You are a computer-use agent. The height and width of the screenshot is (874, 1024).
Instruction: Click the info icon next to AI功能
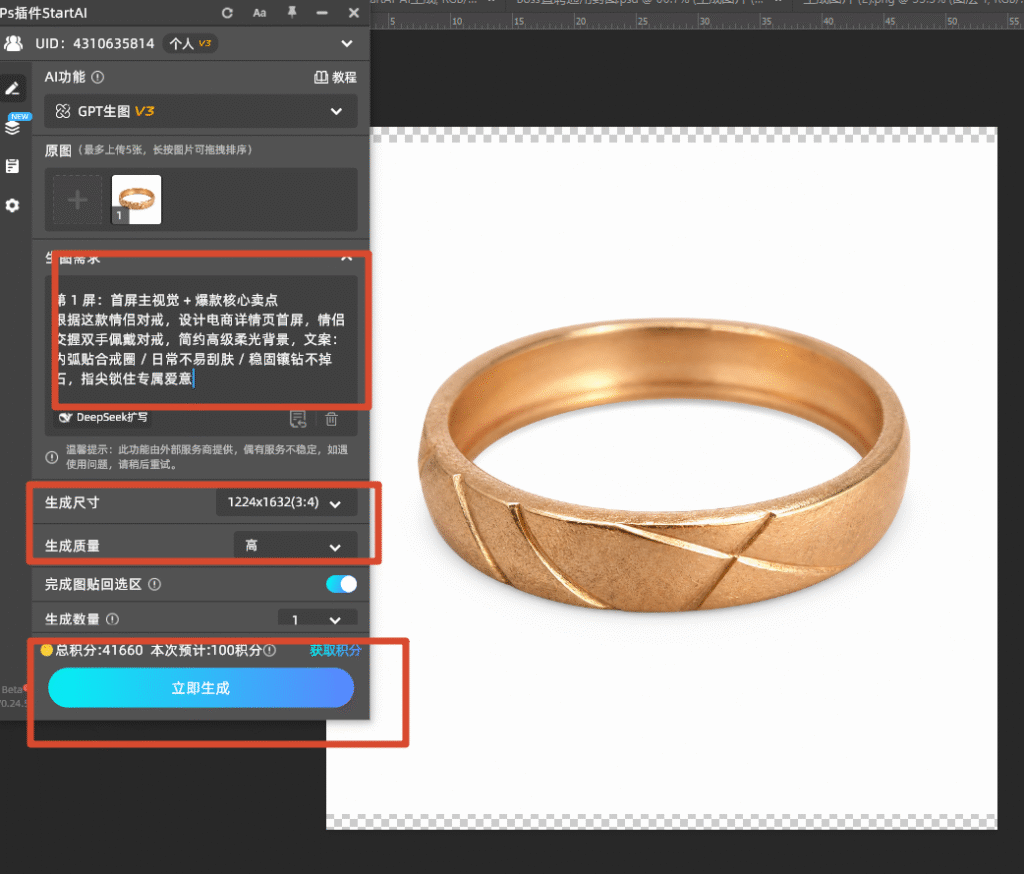98,77
